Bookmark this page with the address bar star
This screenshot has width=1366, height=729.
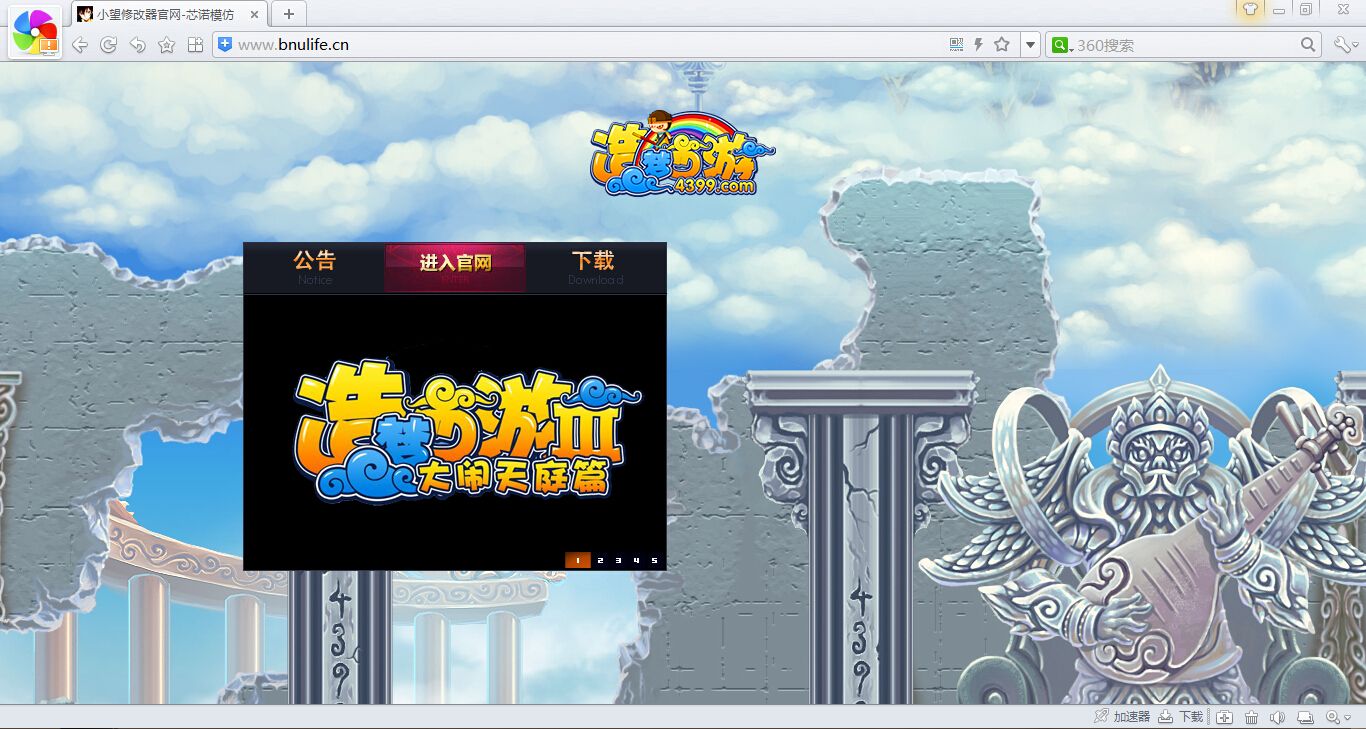1002,44
